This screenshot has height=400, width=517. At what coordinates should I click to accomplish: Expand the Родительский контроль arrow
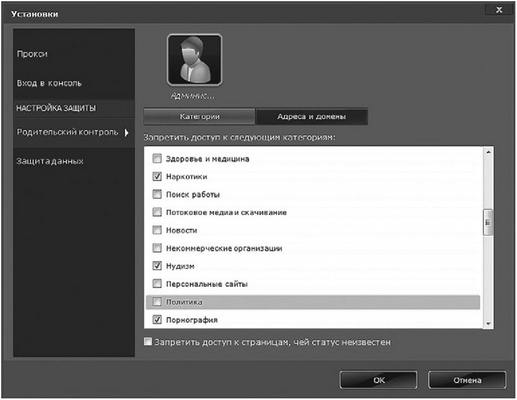click(x=126, y=133)
